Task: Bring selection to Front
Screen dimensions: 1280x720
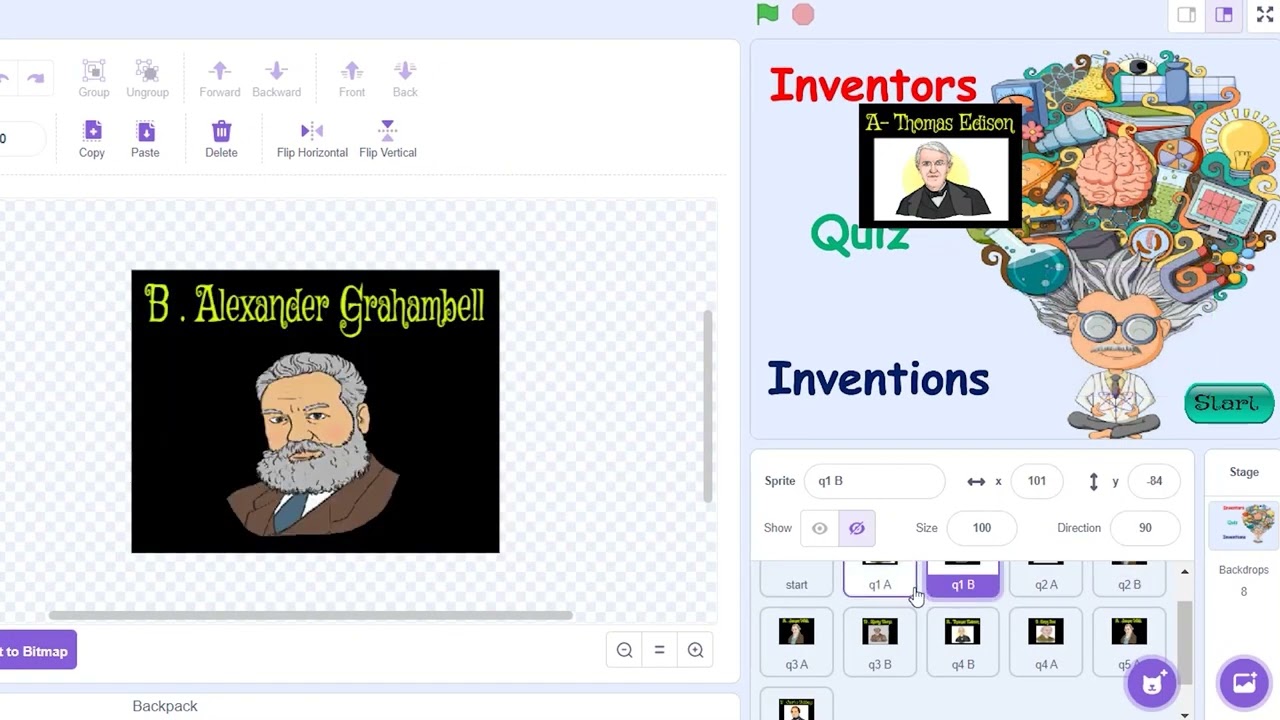Action: [352, 79]
